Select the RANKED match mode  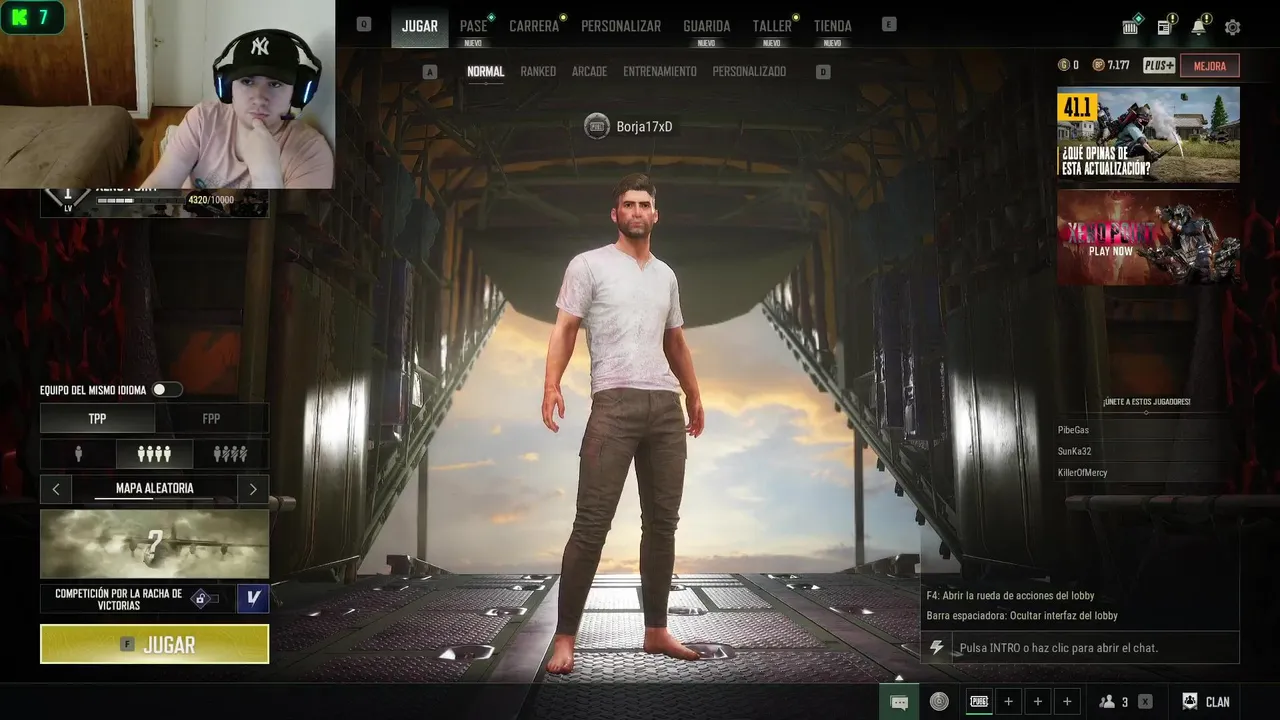[x=538, y=72]
